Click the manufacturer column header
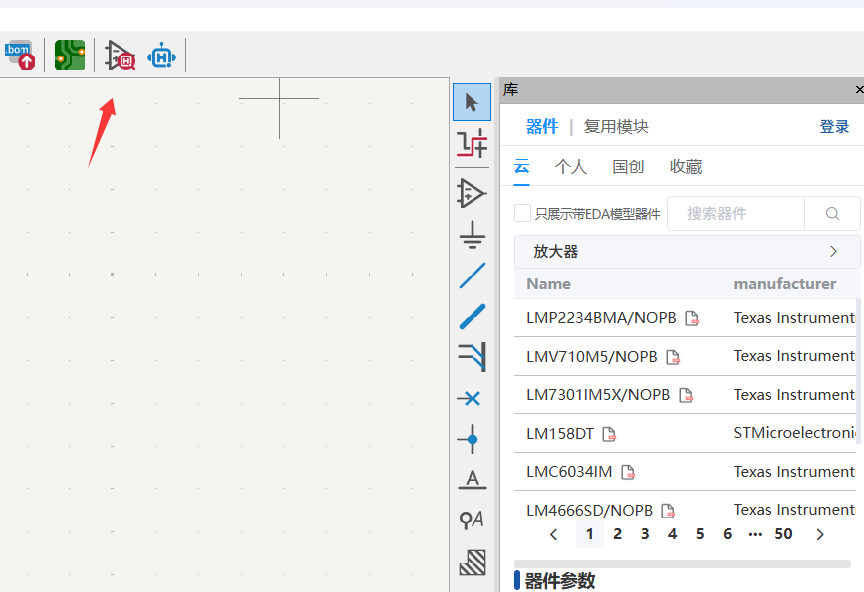Viewport: 864px width, 592px height. [785, 284]
